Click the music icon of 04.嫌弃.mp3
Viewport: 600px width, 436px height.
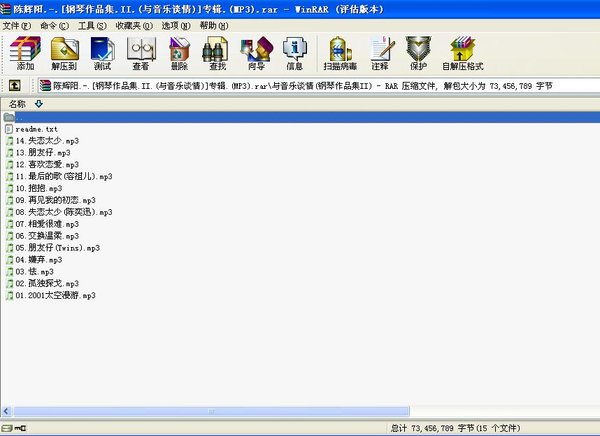coord(10,260)
